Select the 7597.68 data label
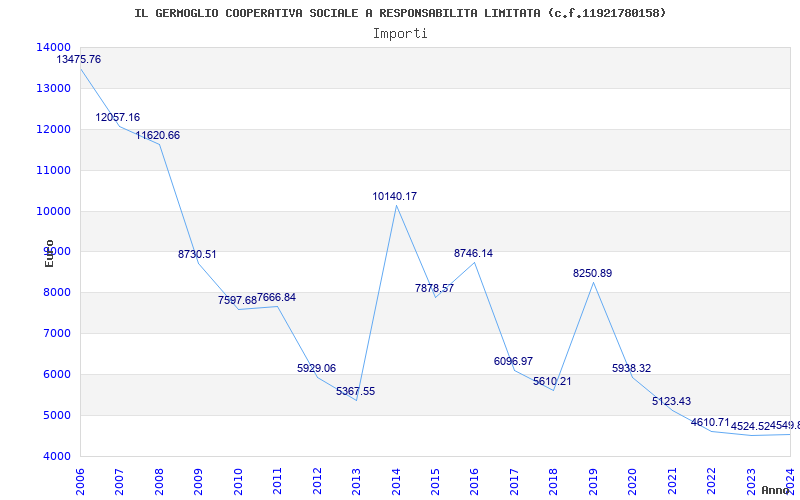 tap(237, 301)
